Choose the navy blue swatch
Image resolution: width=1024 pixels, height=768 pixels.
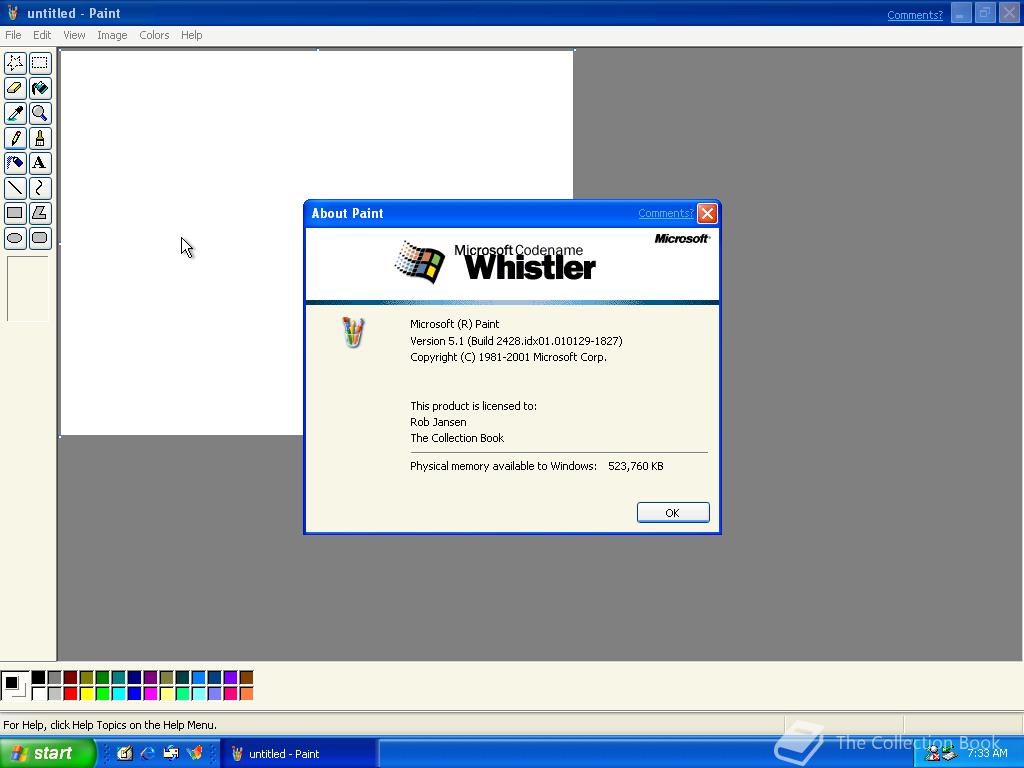pyautogui.click(x=135, y=678)
